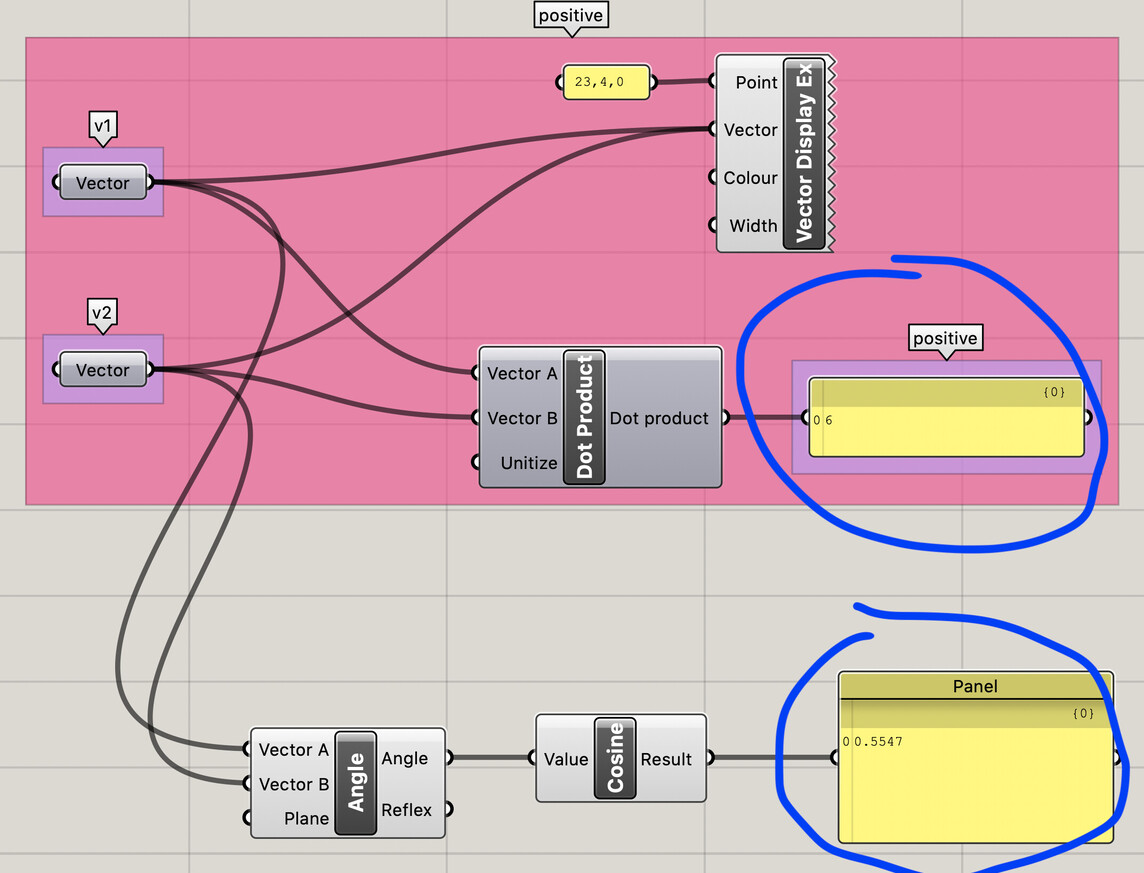1144x873 pixels.
Task: Select the 0.5547 value in the Panel
Action: pyautogui.click(x=878, y=742)
